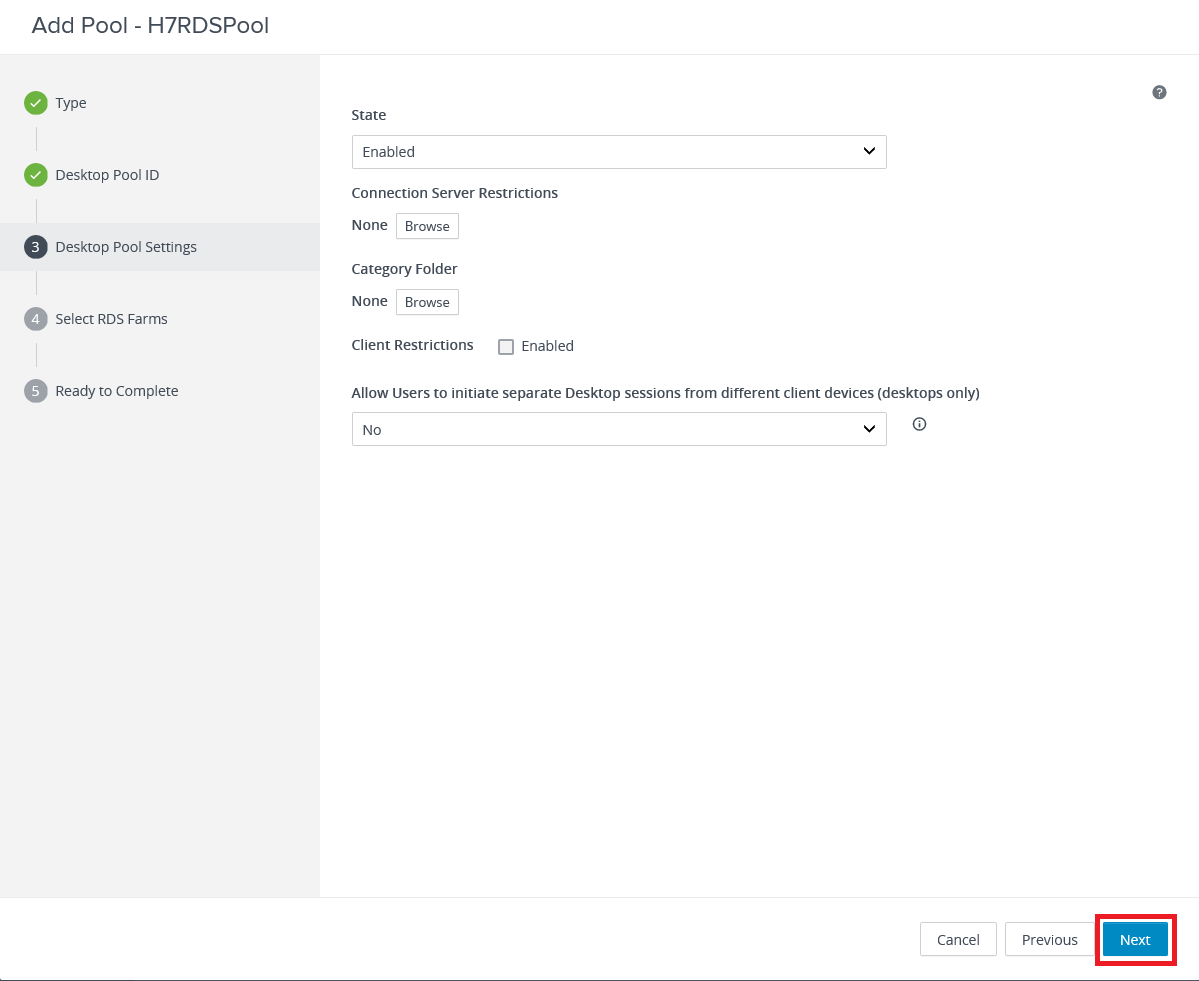Click the help question mark icon

[1159, 93]
